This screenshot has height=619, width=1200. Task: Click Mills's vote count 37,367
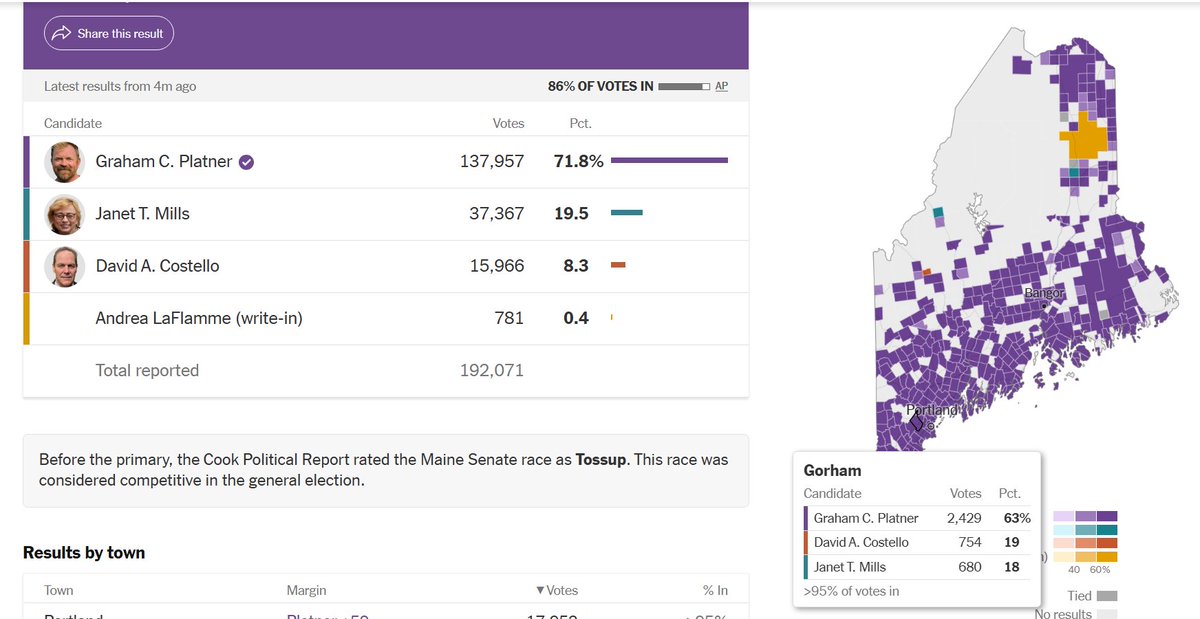tap(496, 213)
